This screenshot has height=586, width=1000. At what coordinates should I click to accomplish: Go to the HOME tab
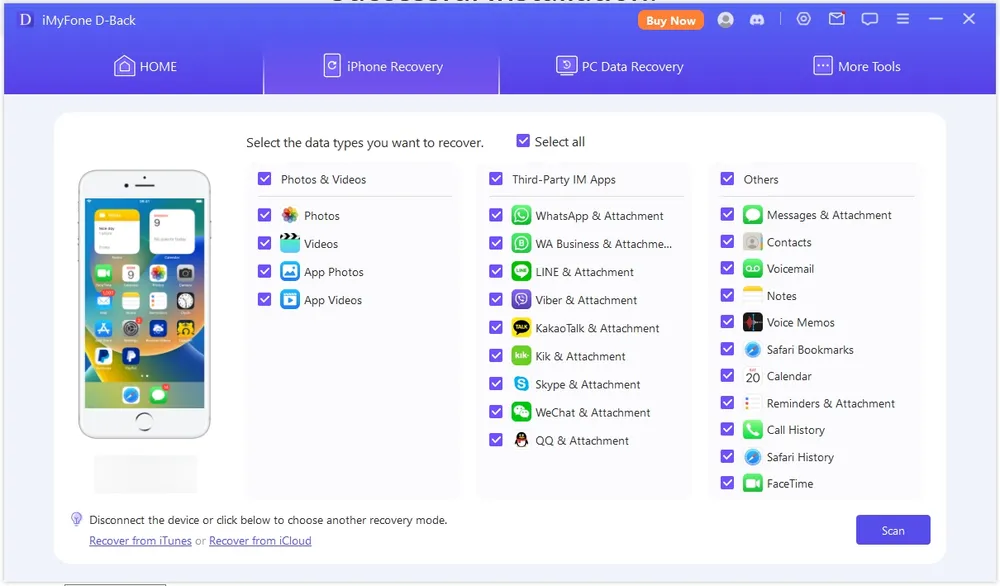tap(145, 66)
